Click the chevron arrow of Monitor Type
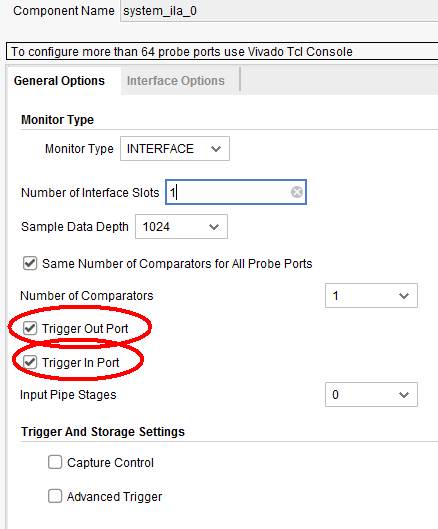 216,149
